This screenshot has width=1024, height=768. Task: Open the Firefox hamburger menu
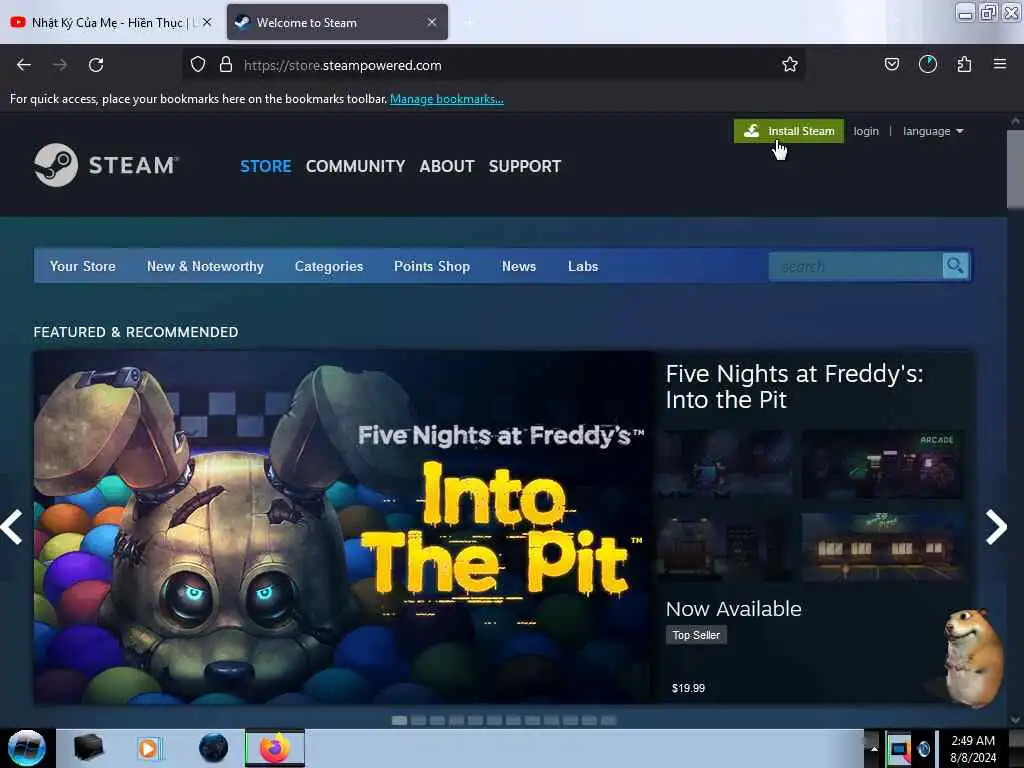tap(1000, 65)
